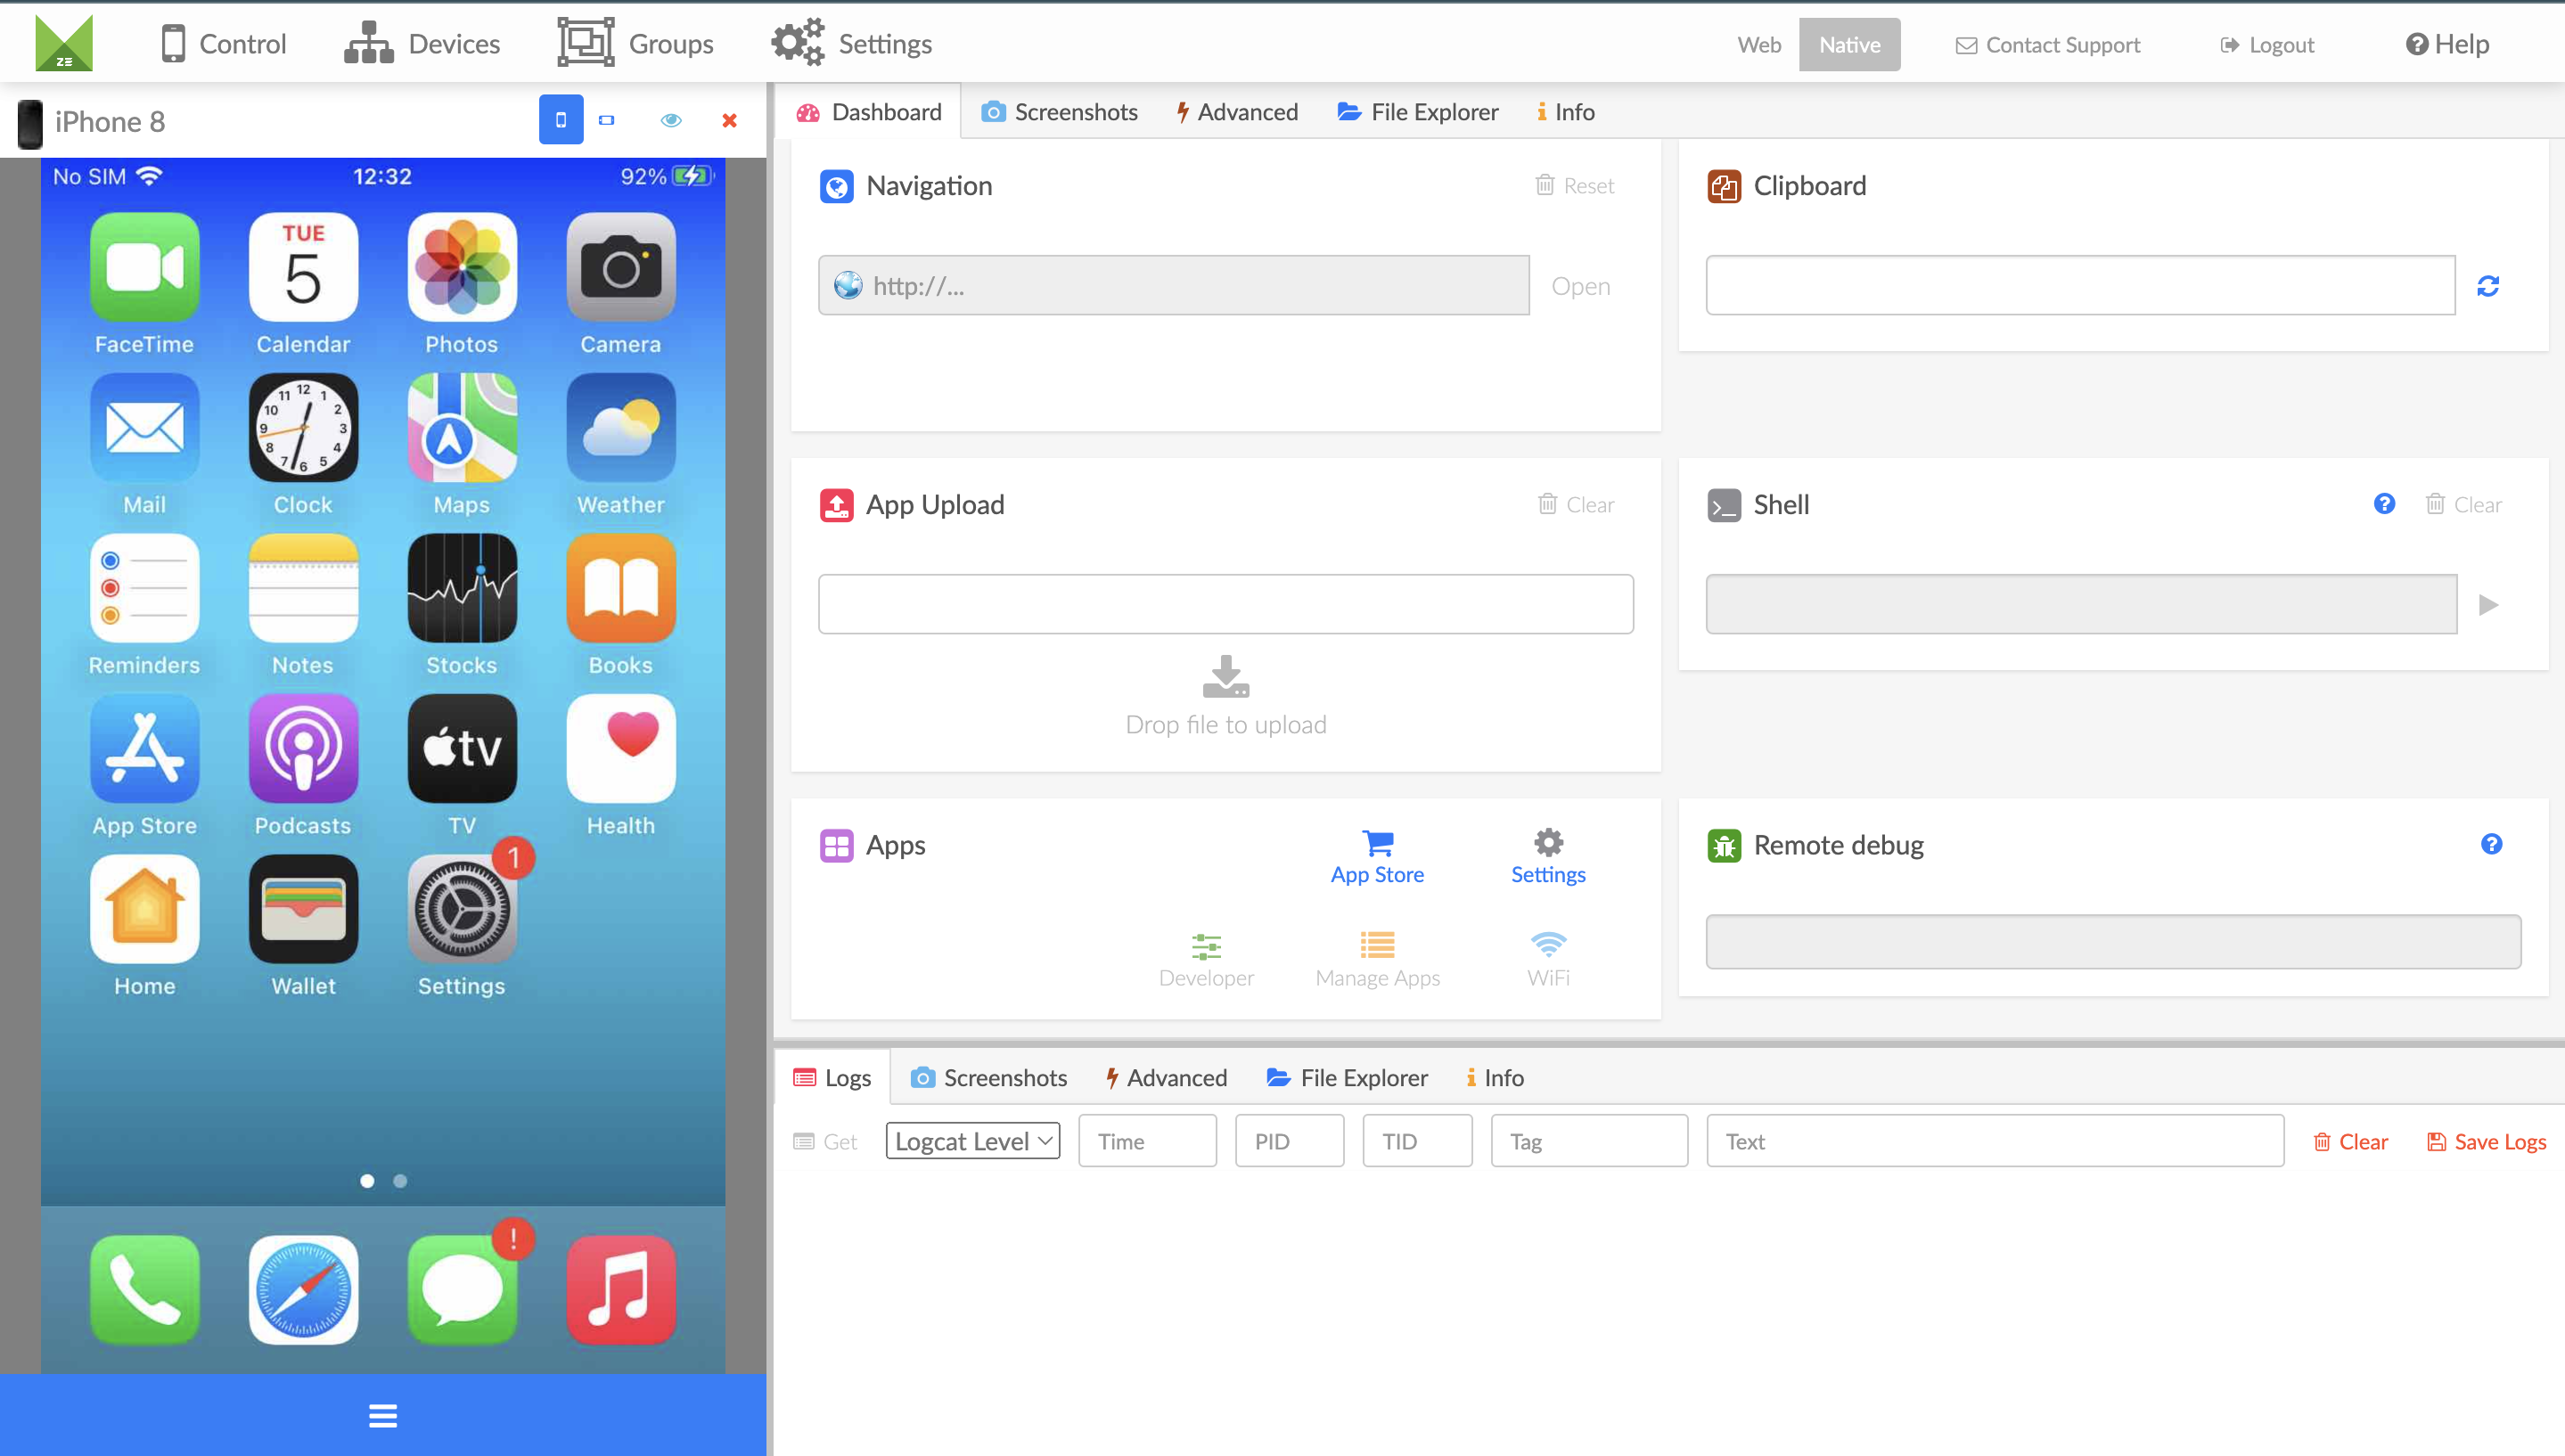Tap App Store icon on iPhone home screen
Screen dimensions: 2565x1456
(x=144, y=749)
